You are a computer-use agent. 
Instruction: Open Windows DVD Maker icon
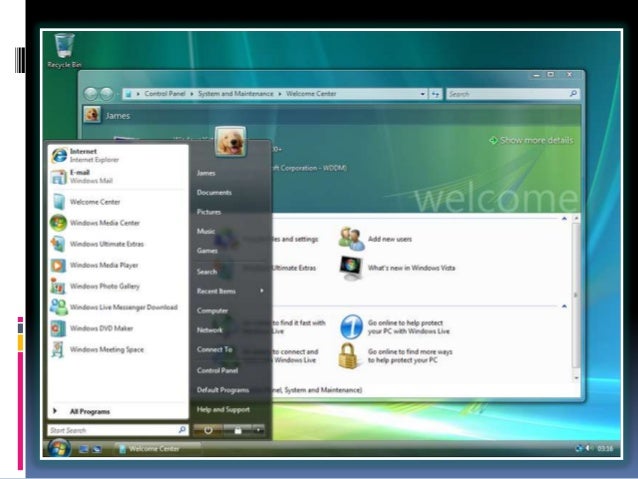[x=58, y=328]
